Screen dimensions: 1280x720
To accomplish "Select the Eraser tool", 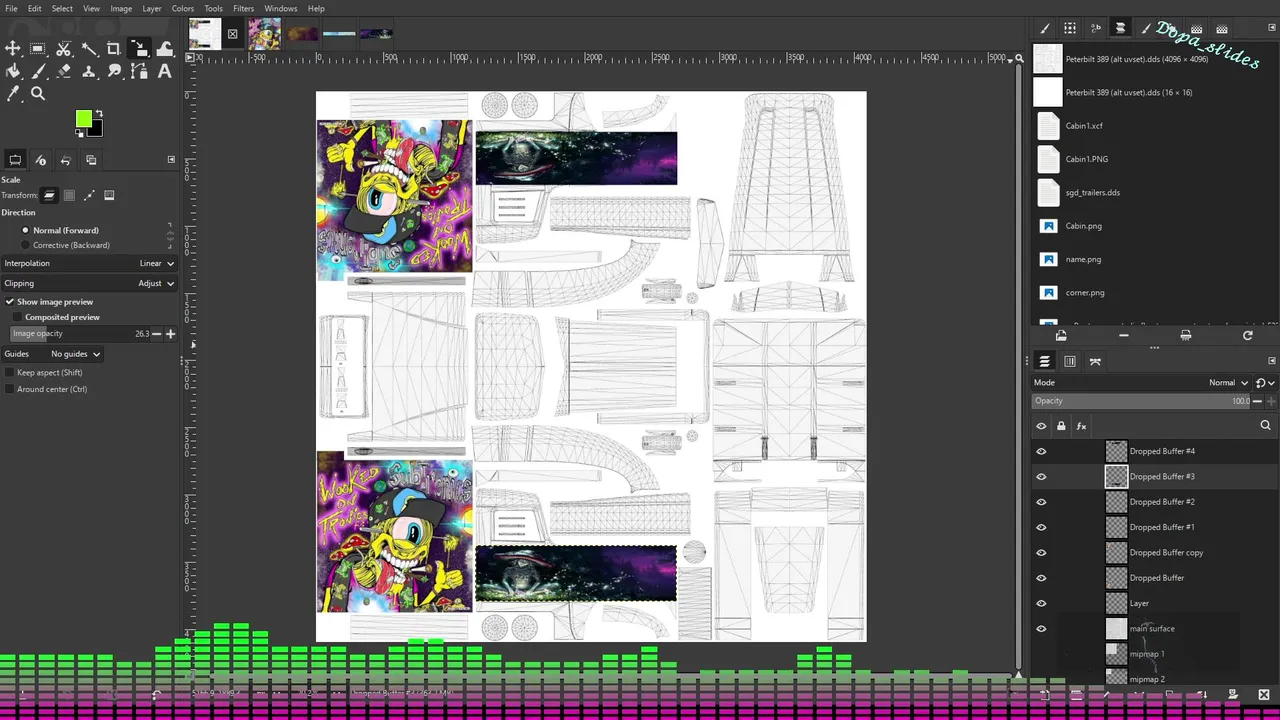I will (x=63, y=71).
